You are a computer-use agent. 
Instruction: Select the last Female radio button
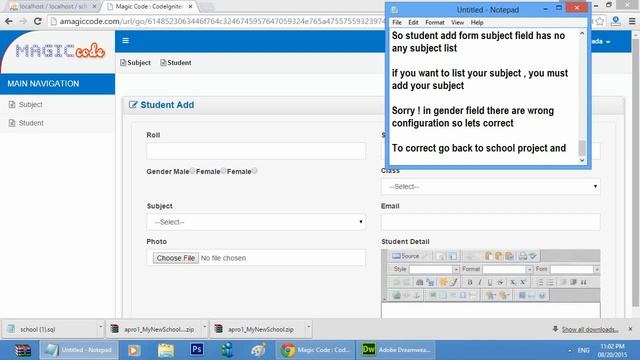click(254, 171)
